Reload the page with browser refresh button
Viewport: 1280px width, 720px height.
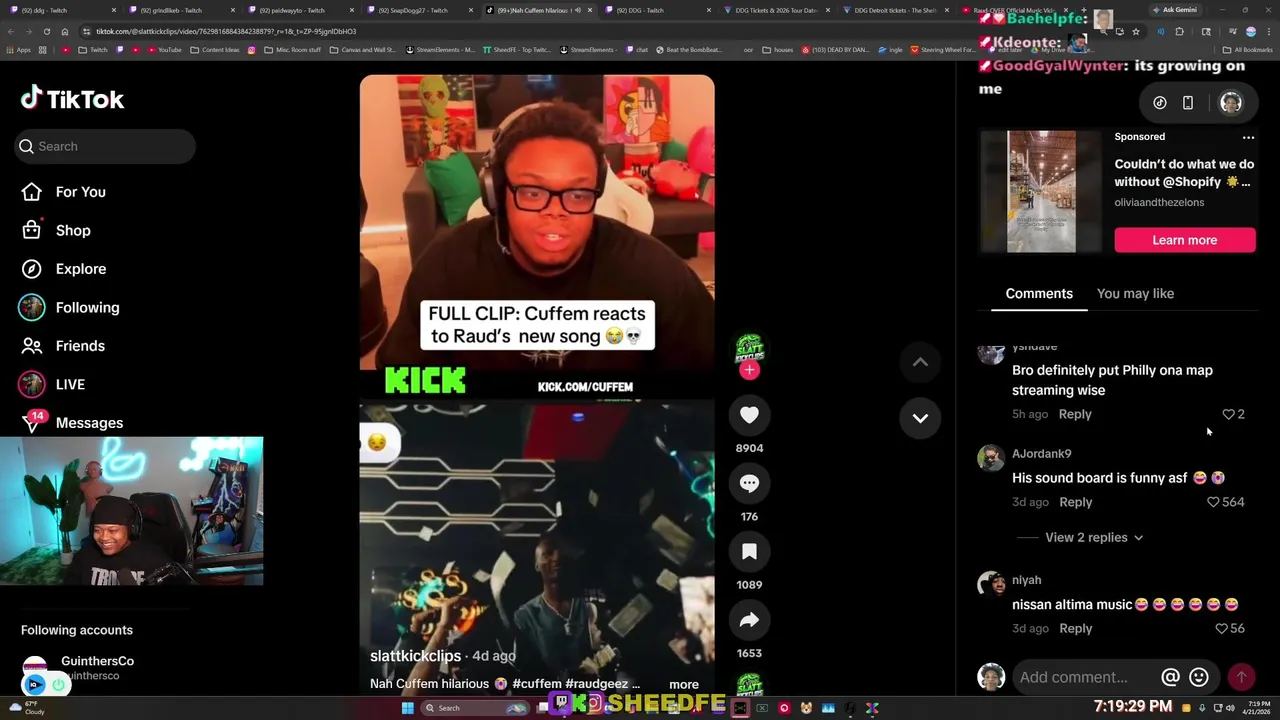click(x=47, y=31)
